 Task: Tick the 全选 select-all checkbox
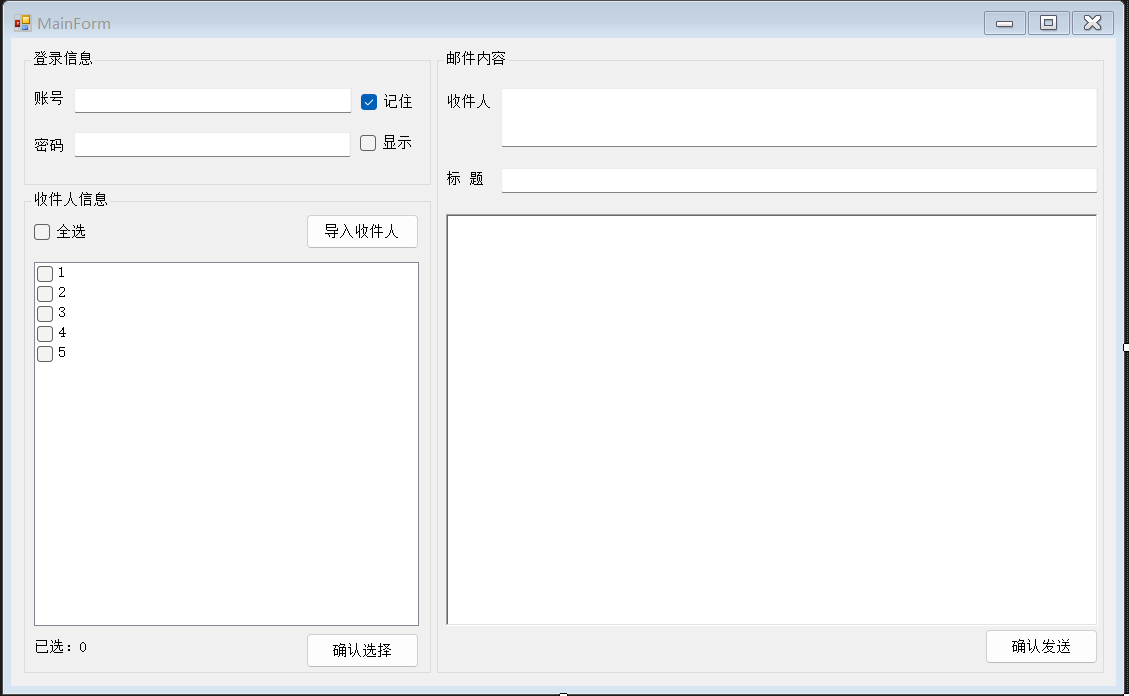coord(42,232)
